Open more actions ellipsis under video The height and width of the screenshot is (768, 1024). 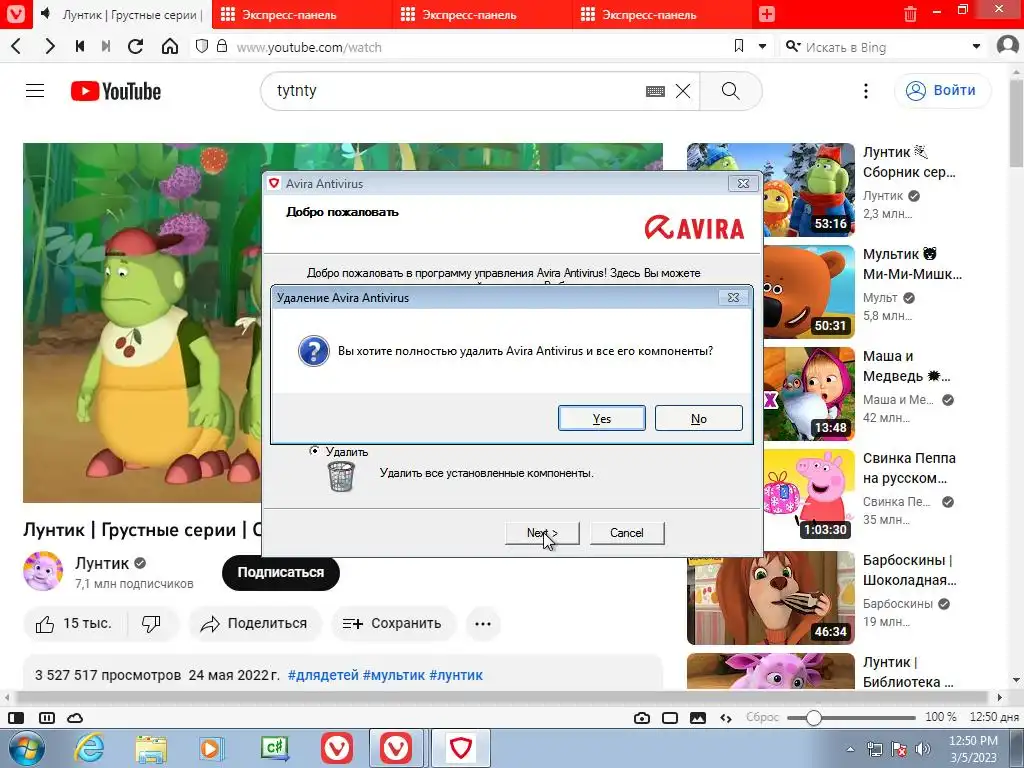coord(483,624)
